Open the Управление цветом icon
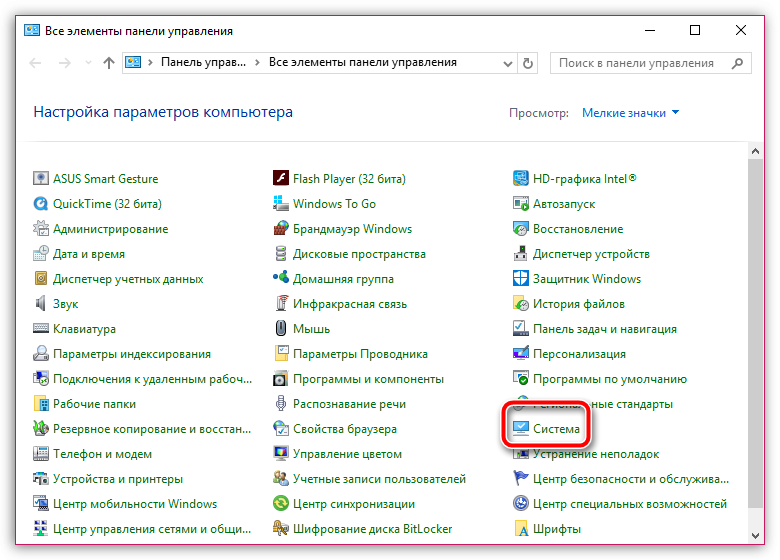 [281, 454]
